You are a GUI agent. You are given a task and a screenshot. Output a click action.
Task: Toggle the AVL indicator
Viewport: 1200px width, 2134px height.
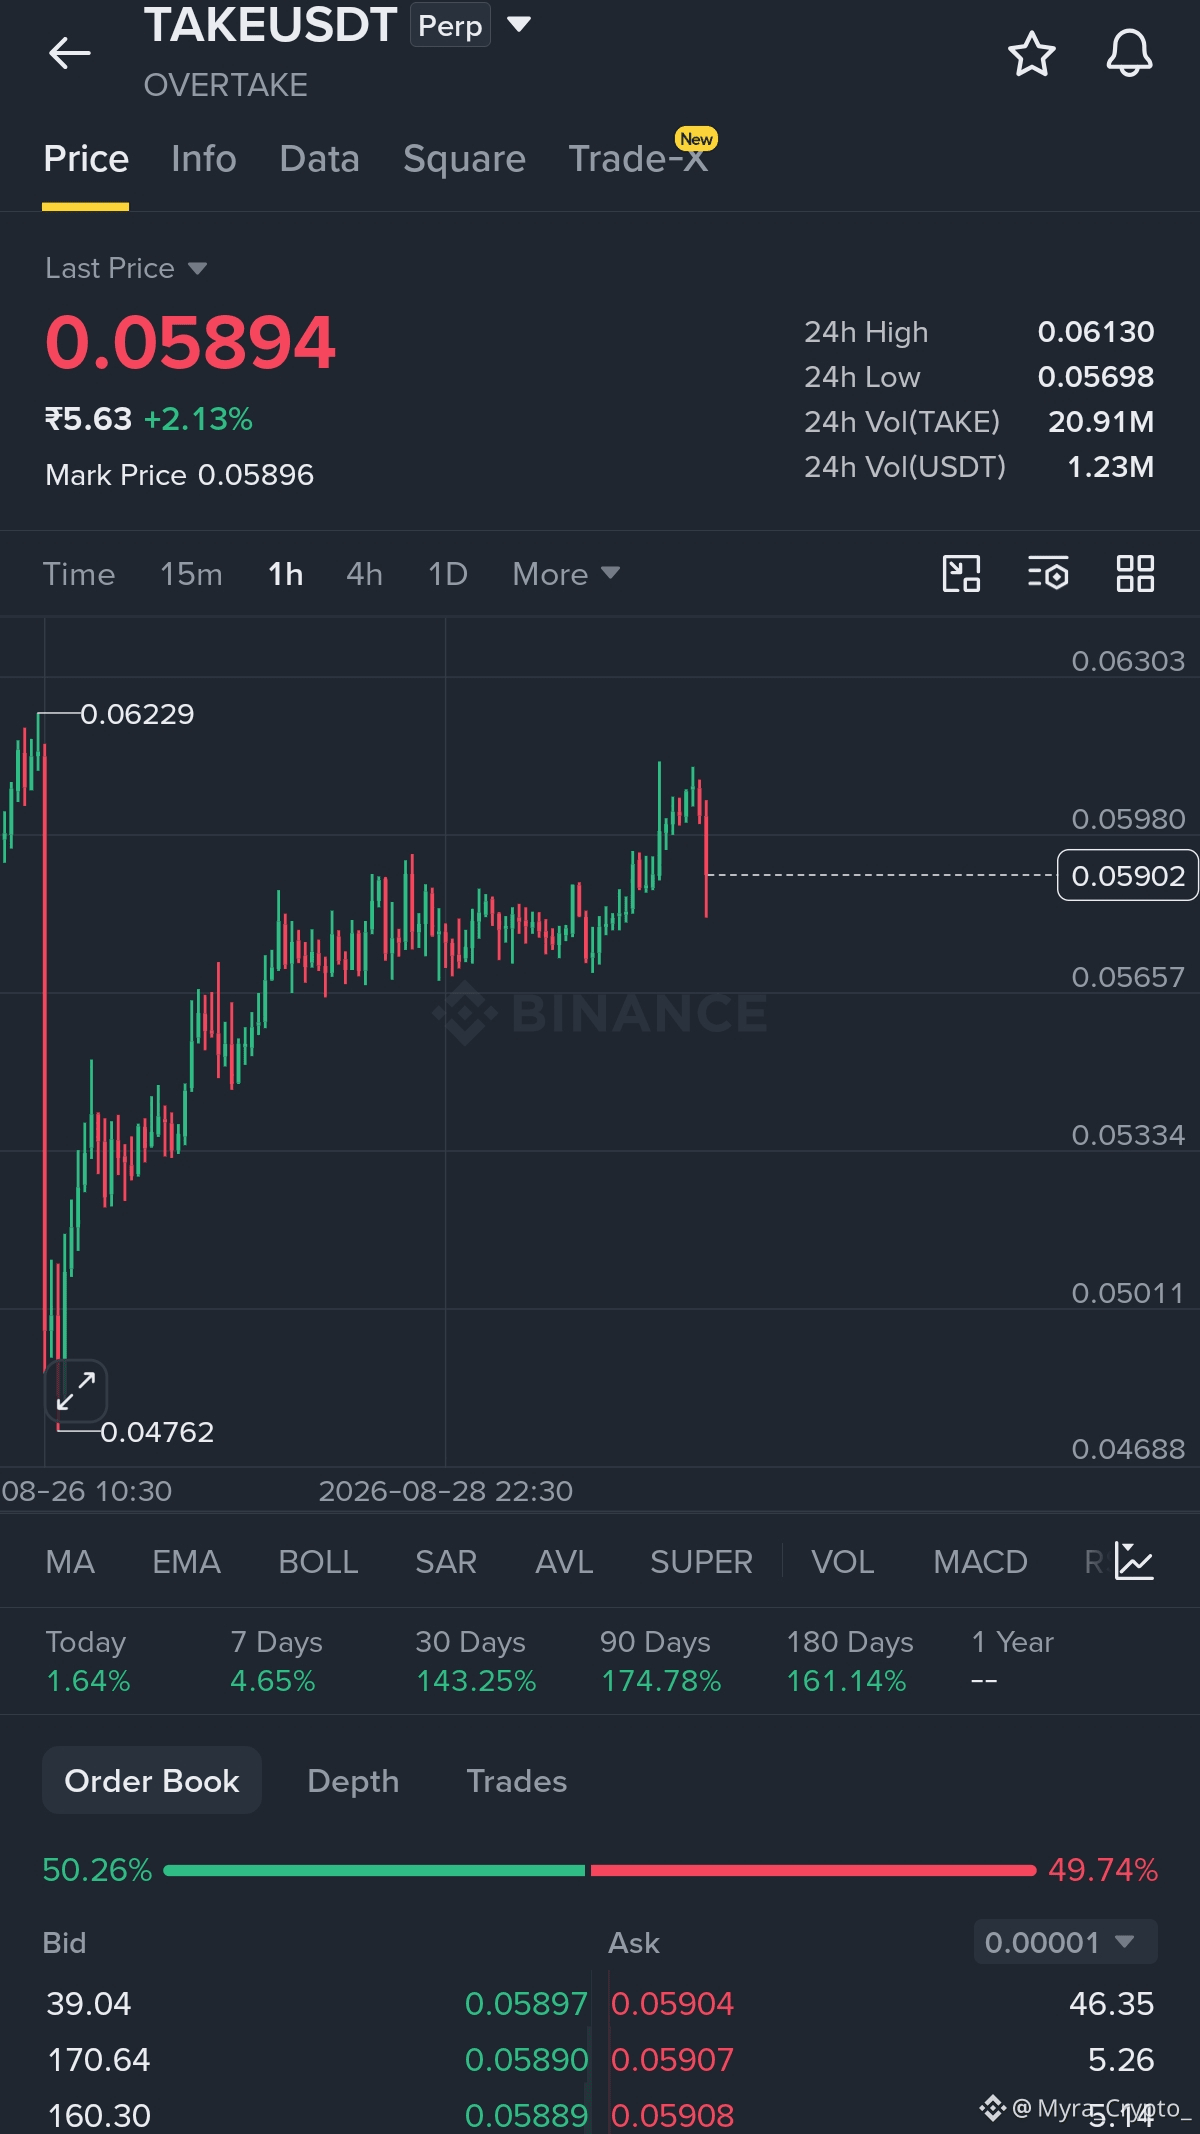tap(564, 1561)
